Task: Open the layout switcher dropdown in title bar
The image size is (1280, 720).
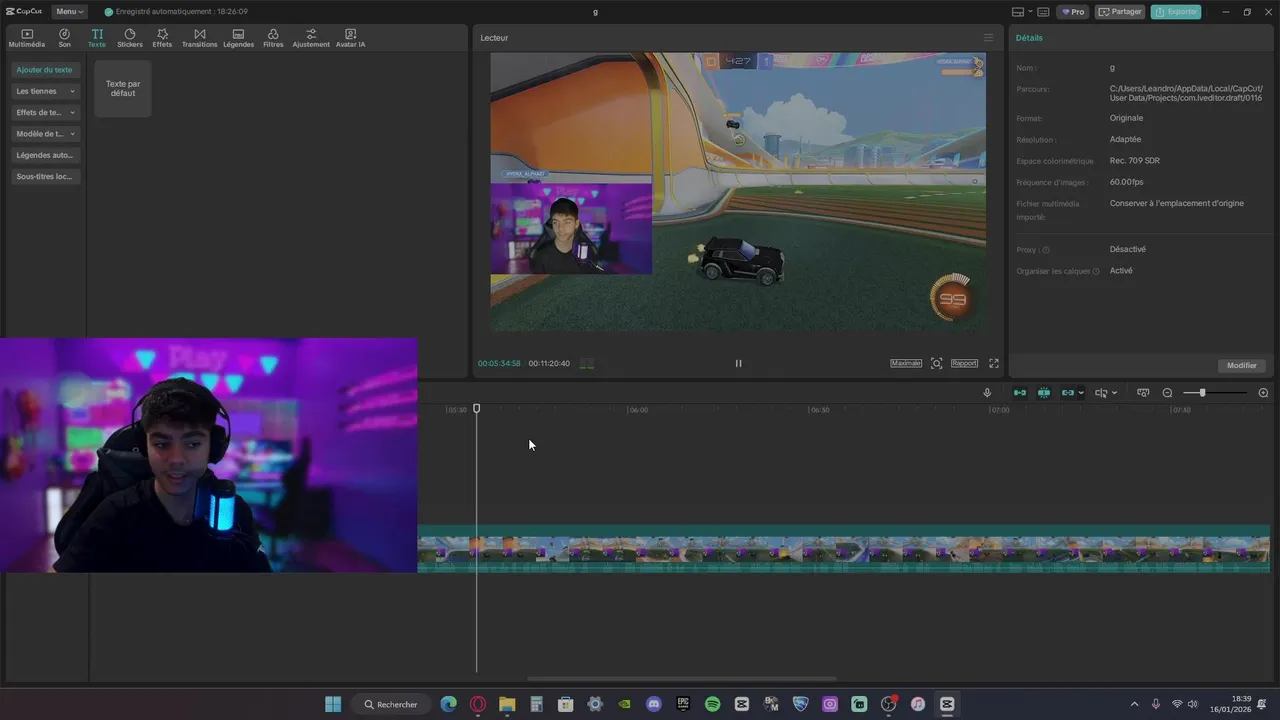Action: click(x=1023, y=12)
